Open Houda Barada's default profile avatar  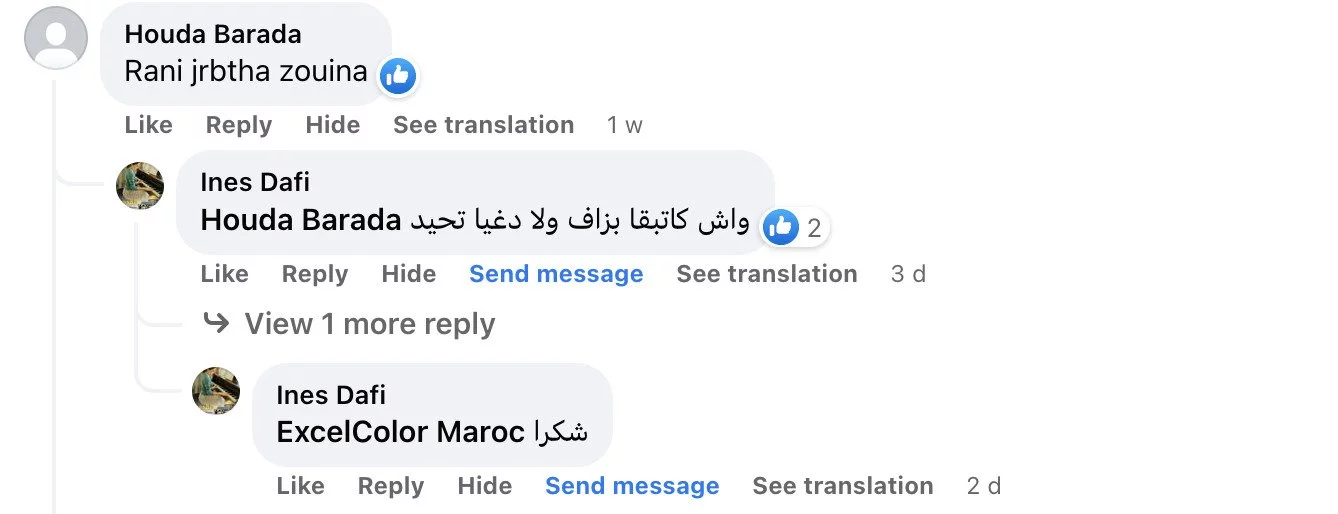click(x=56, y=38)
